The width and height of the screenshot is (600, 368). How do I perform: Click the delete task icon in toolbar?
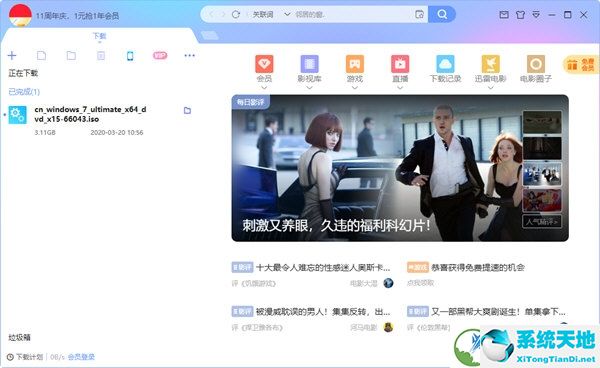click(x=101, y=56)
